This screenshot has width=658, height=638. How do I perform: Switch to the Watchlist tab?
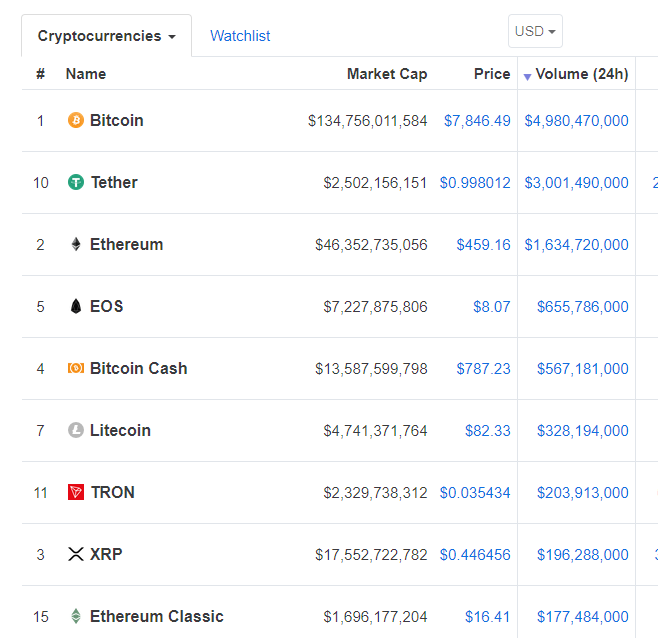click(240, 36)
